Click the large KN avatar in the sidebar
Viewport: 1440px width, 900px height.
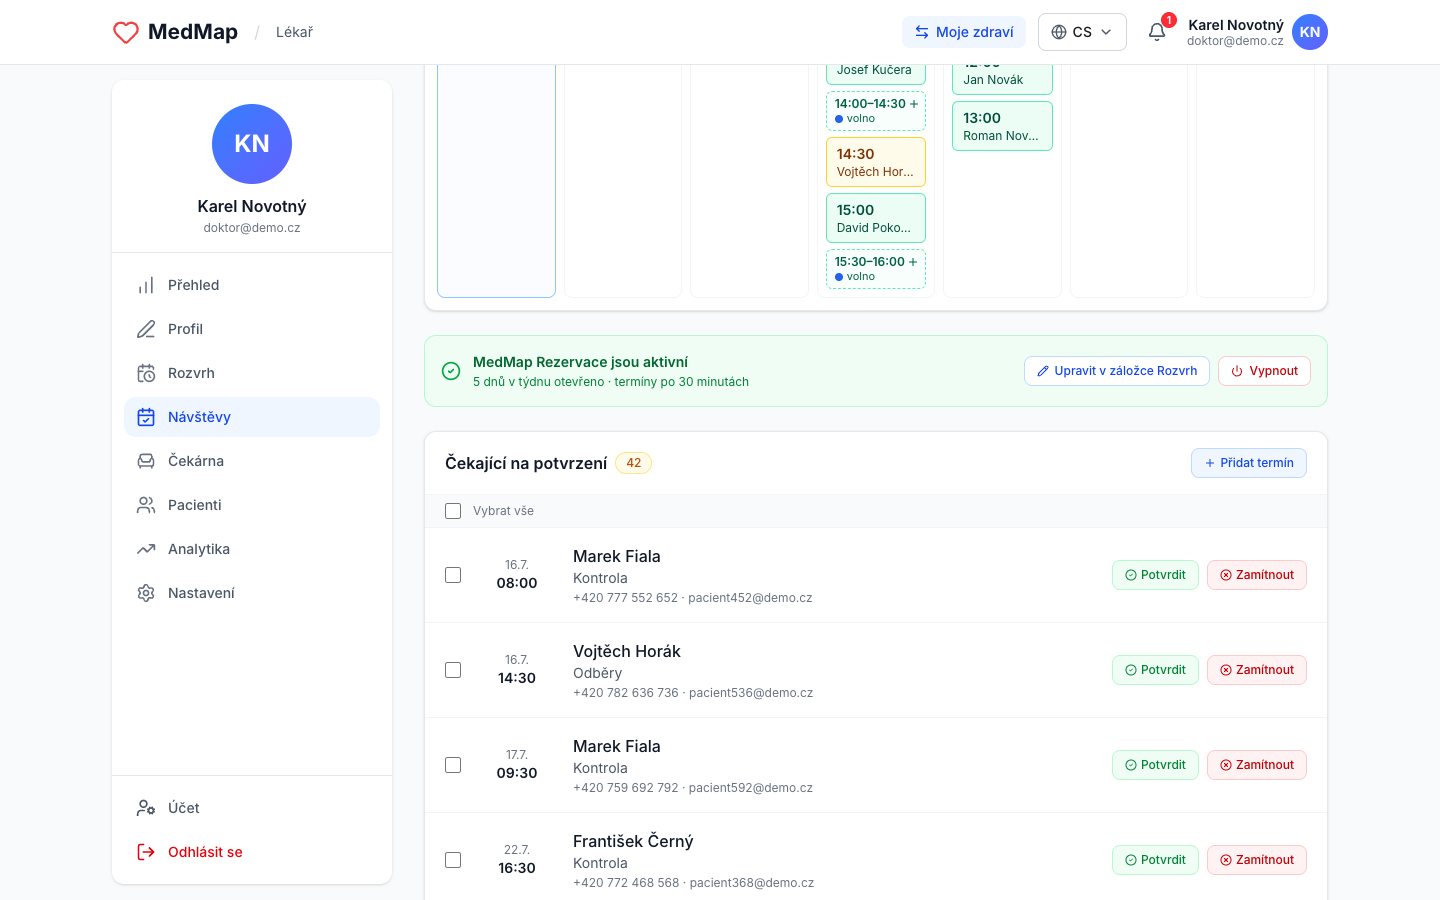click(x=252, y=144)
